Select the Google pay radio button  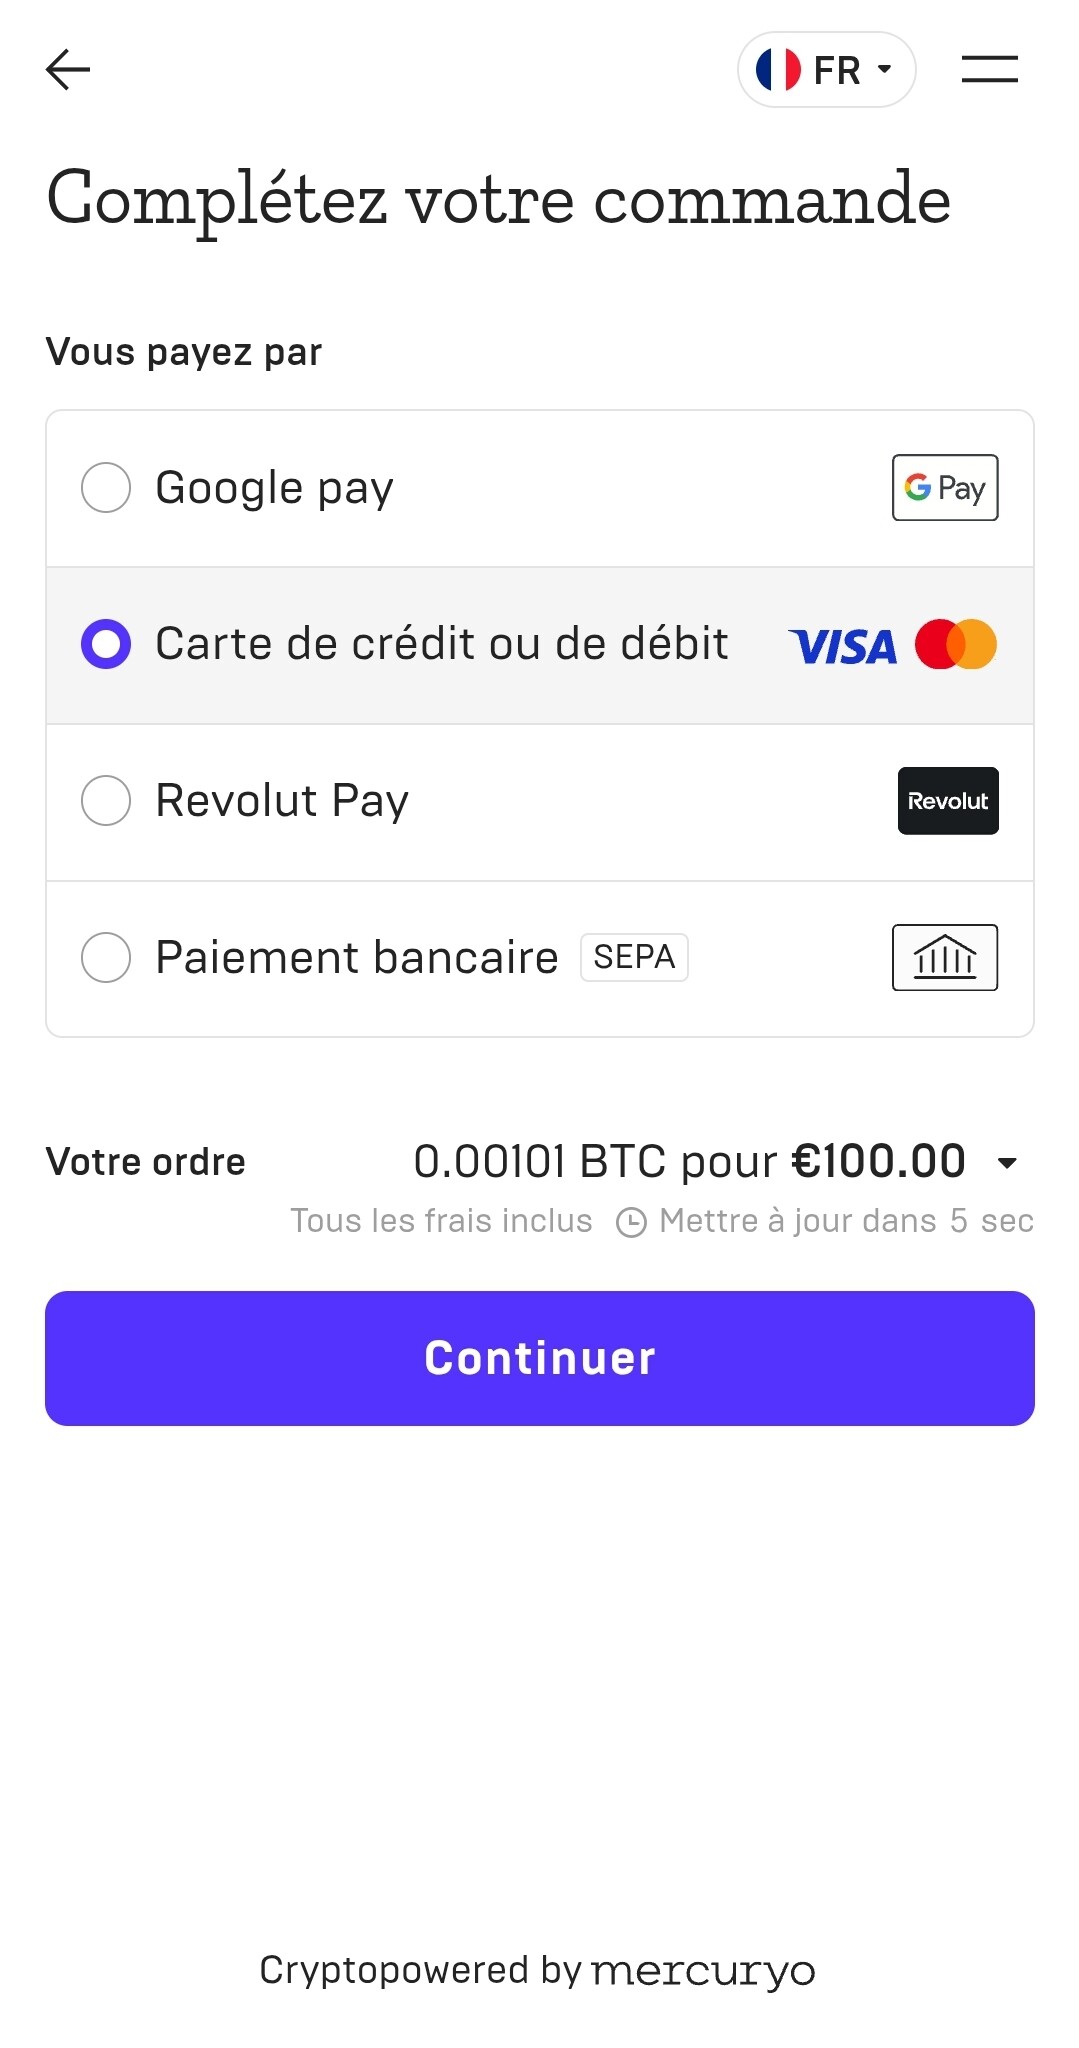tap(106, 488)
